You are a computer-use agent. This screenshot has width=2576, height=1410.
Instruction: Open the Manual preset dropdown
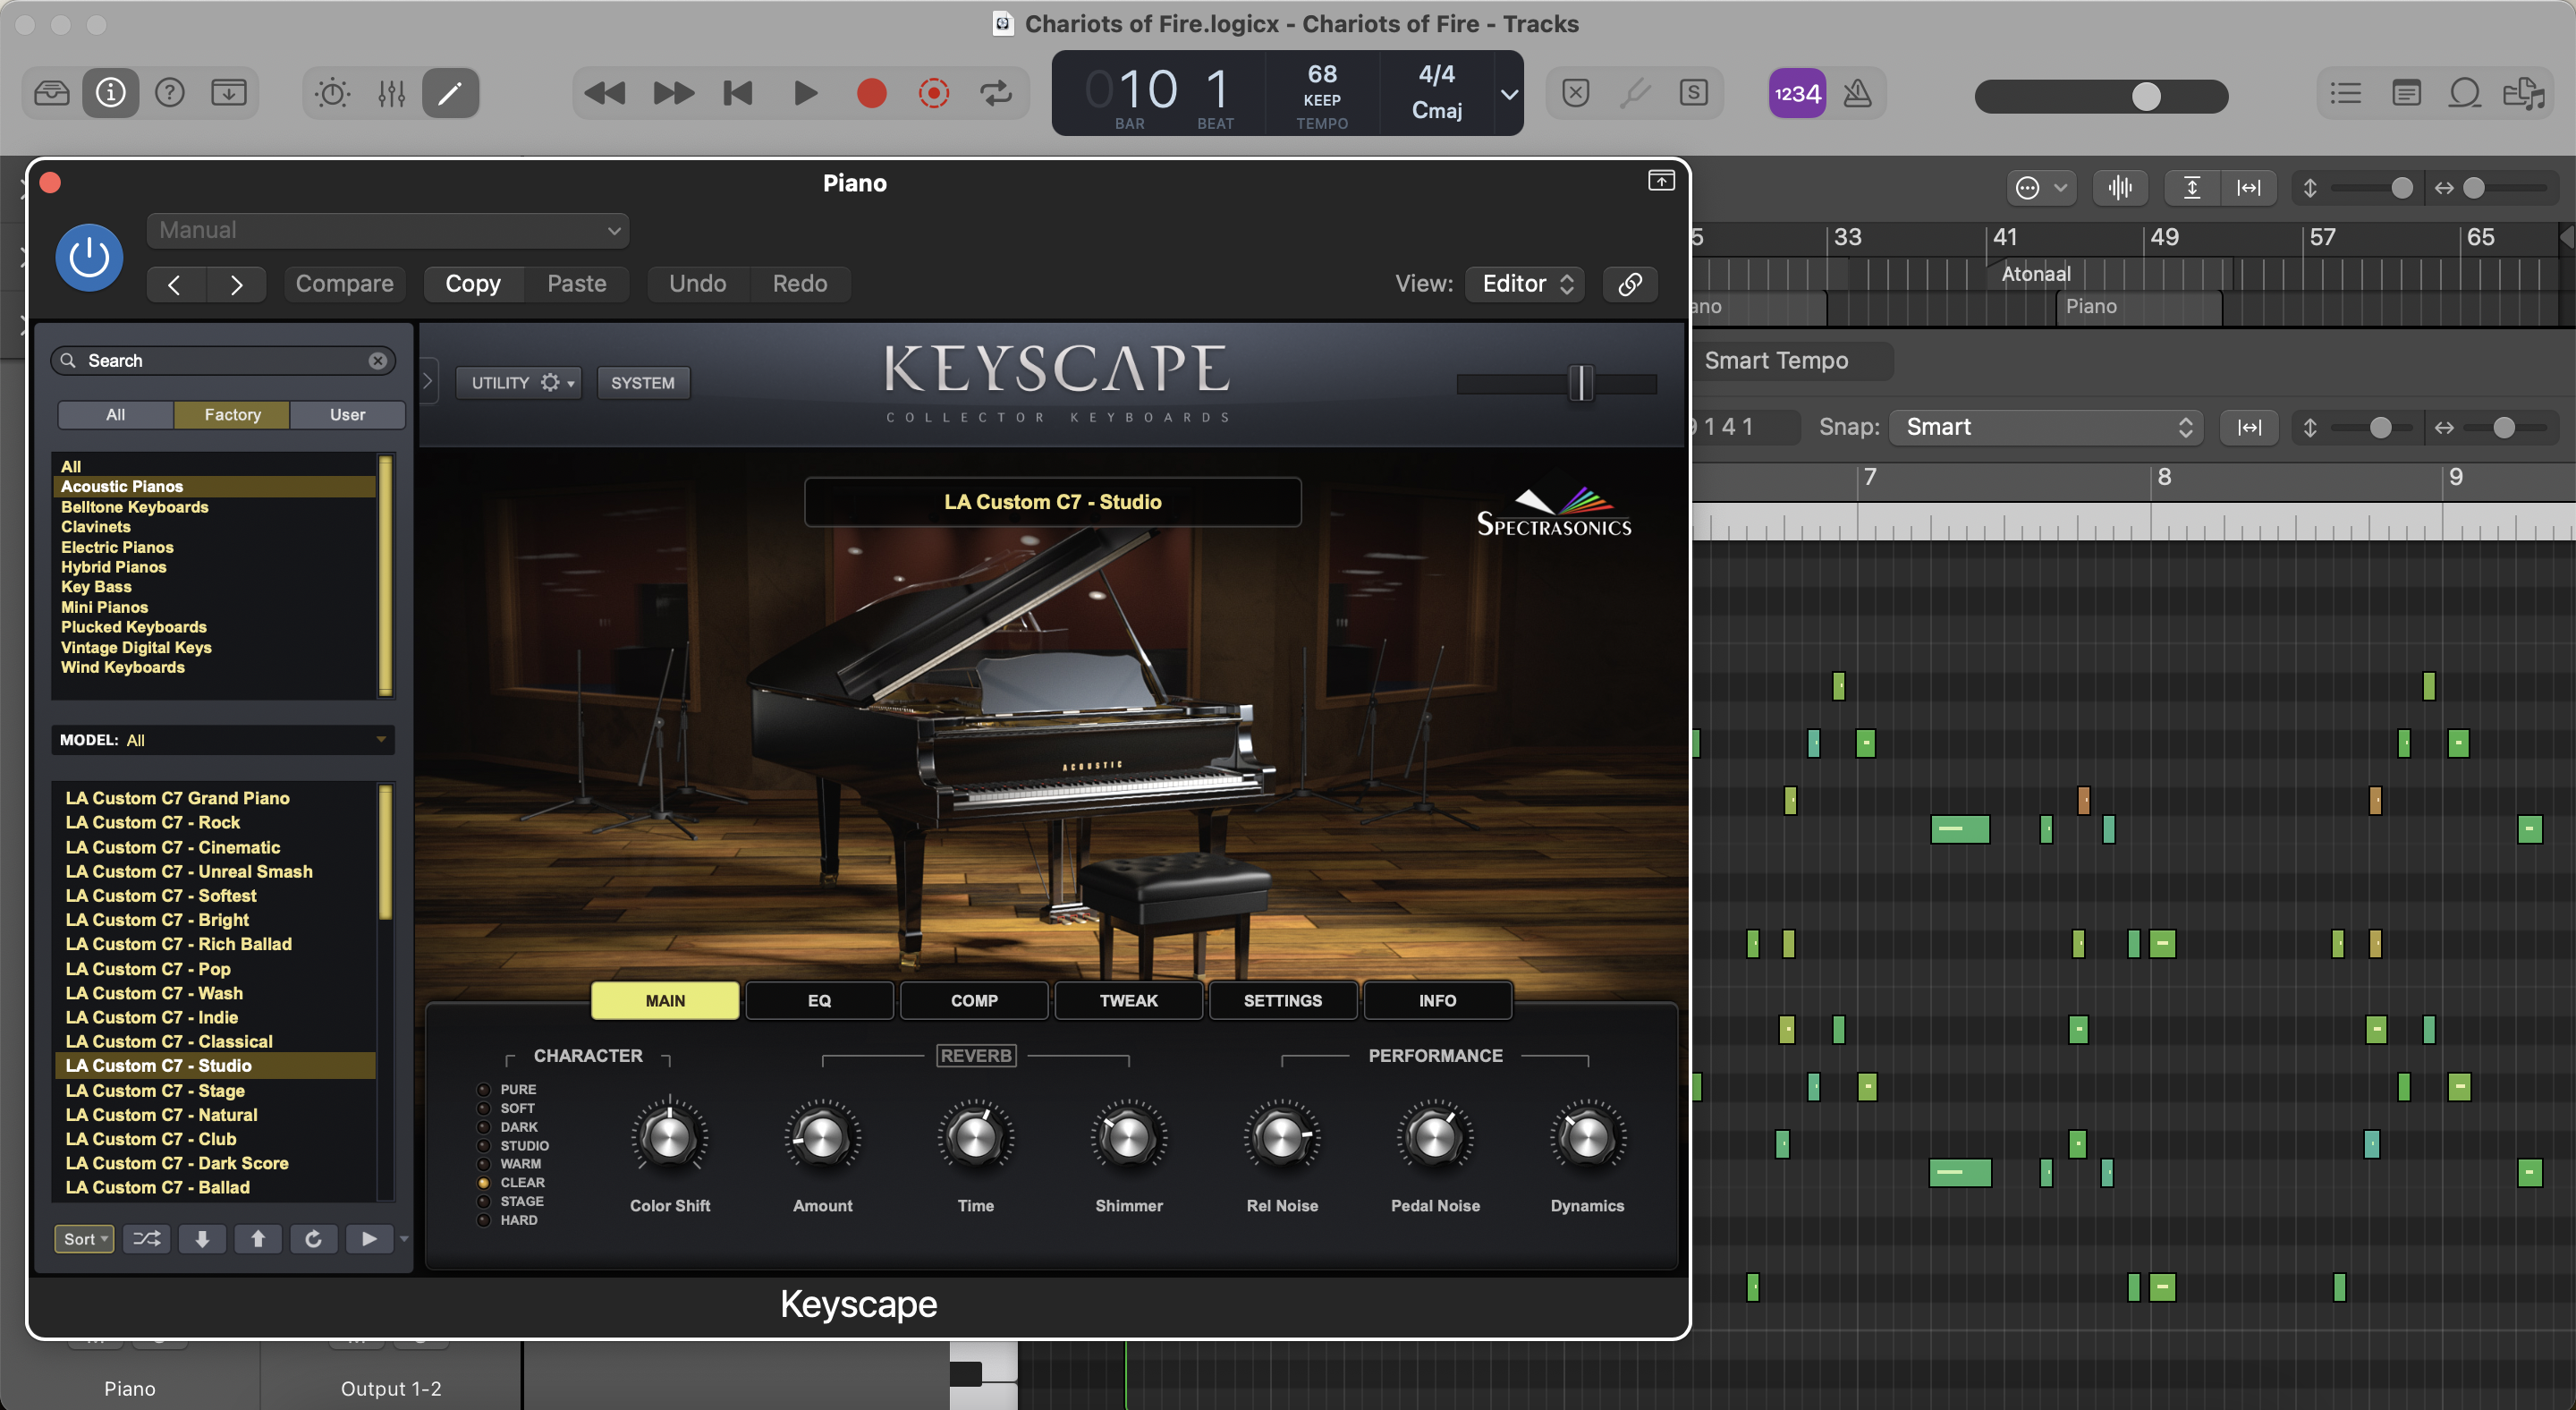pyautogui.click(x=388, y=231)
